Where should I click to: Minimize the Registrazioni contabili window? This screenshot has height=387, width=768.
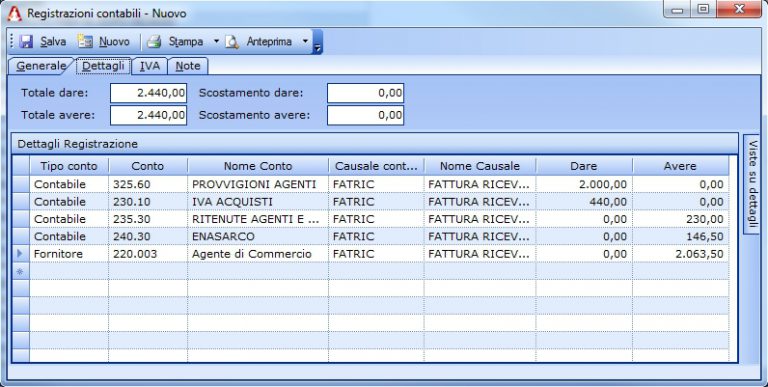[x=677, y=9]
